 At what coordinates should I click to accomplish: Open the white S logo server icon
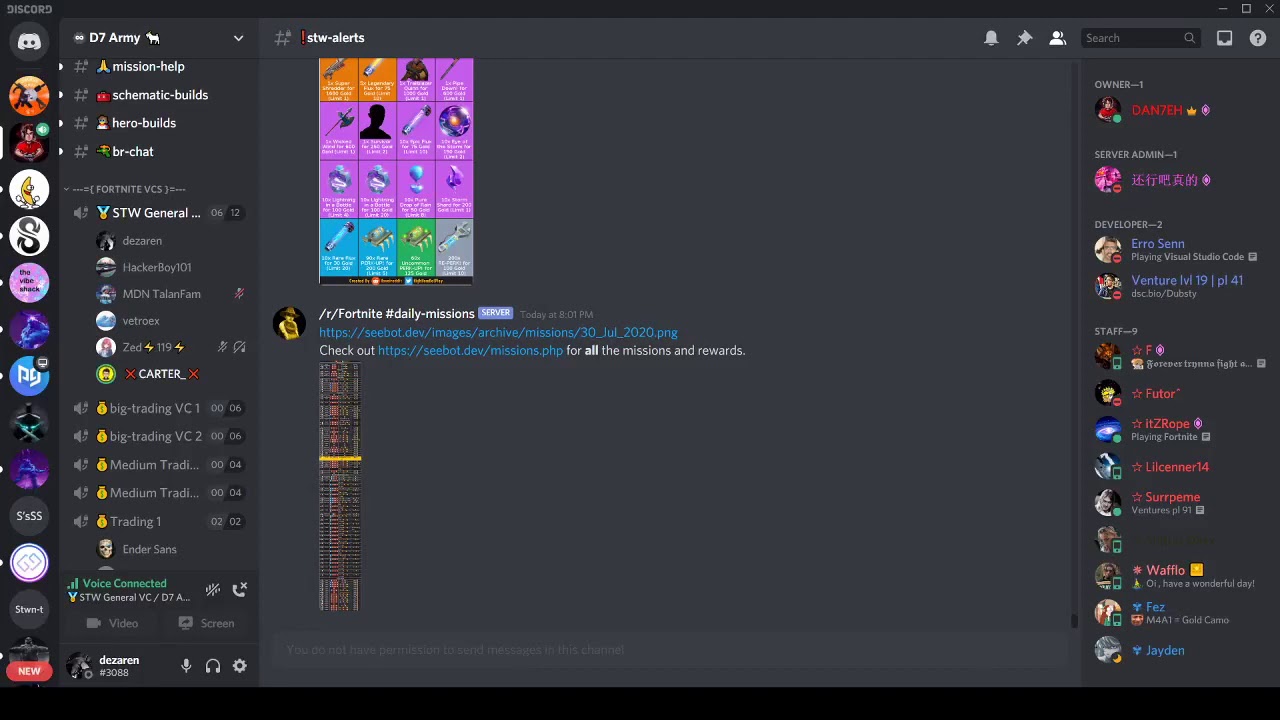(29, 236)
